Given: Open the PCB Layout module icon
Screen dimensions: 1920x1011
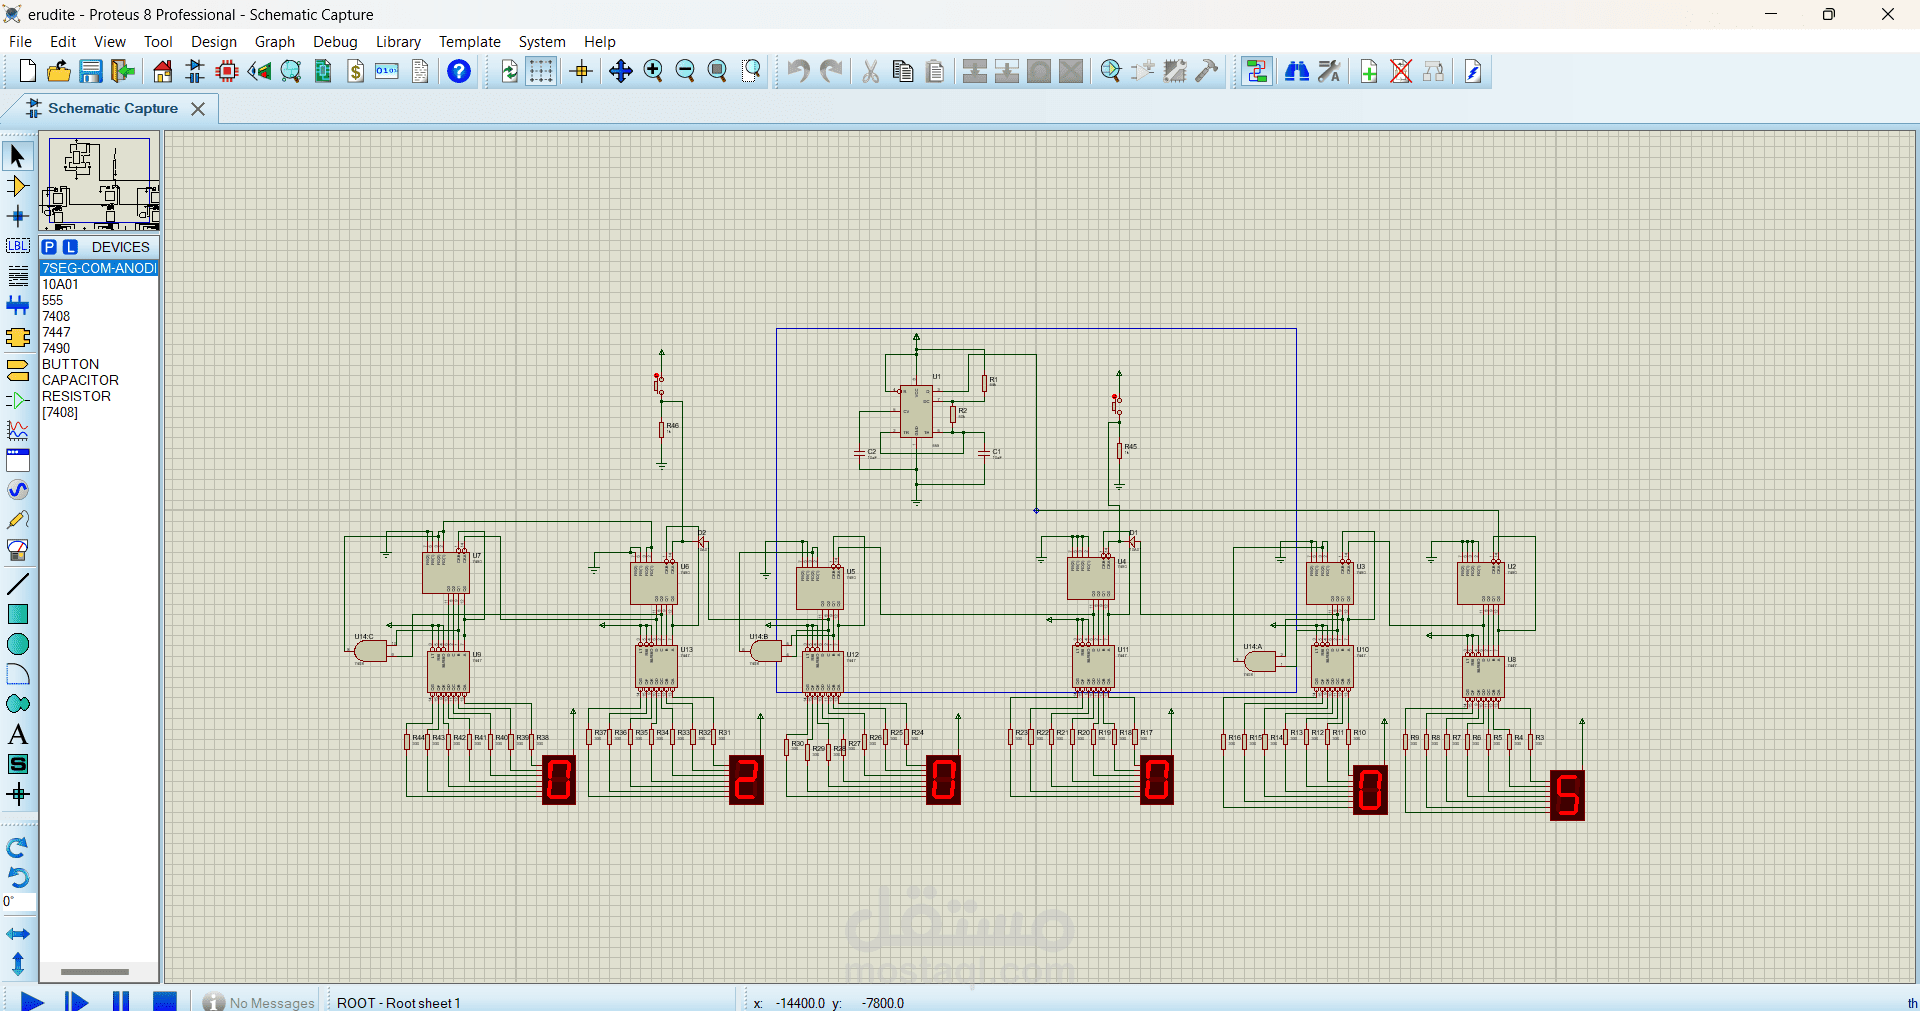Looking at the screenshot, I should pos(227,71).
